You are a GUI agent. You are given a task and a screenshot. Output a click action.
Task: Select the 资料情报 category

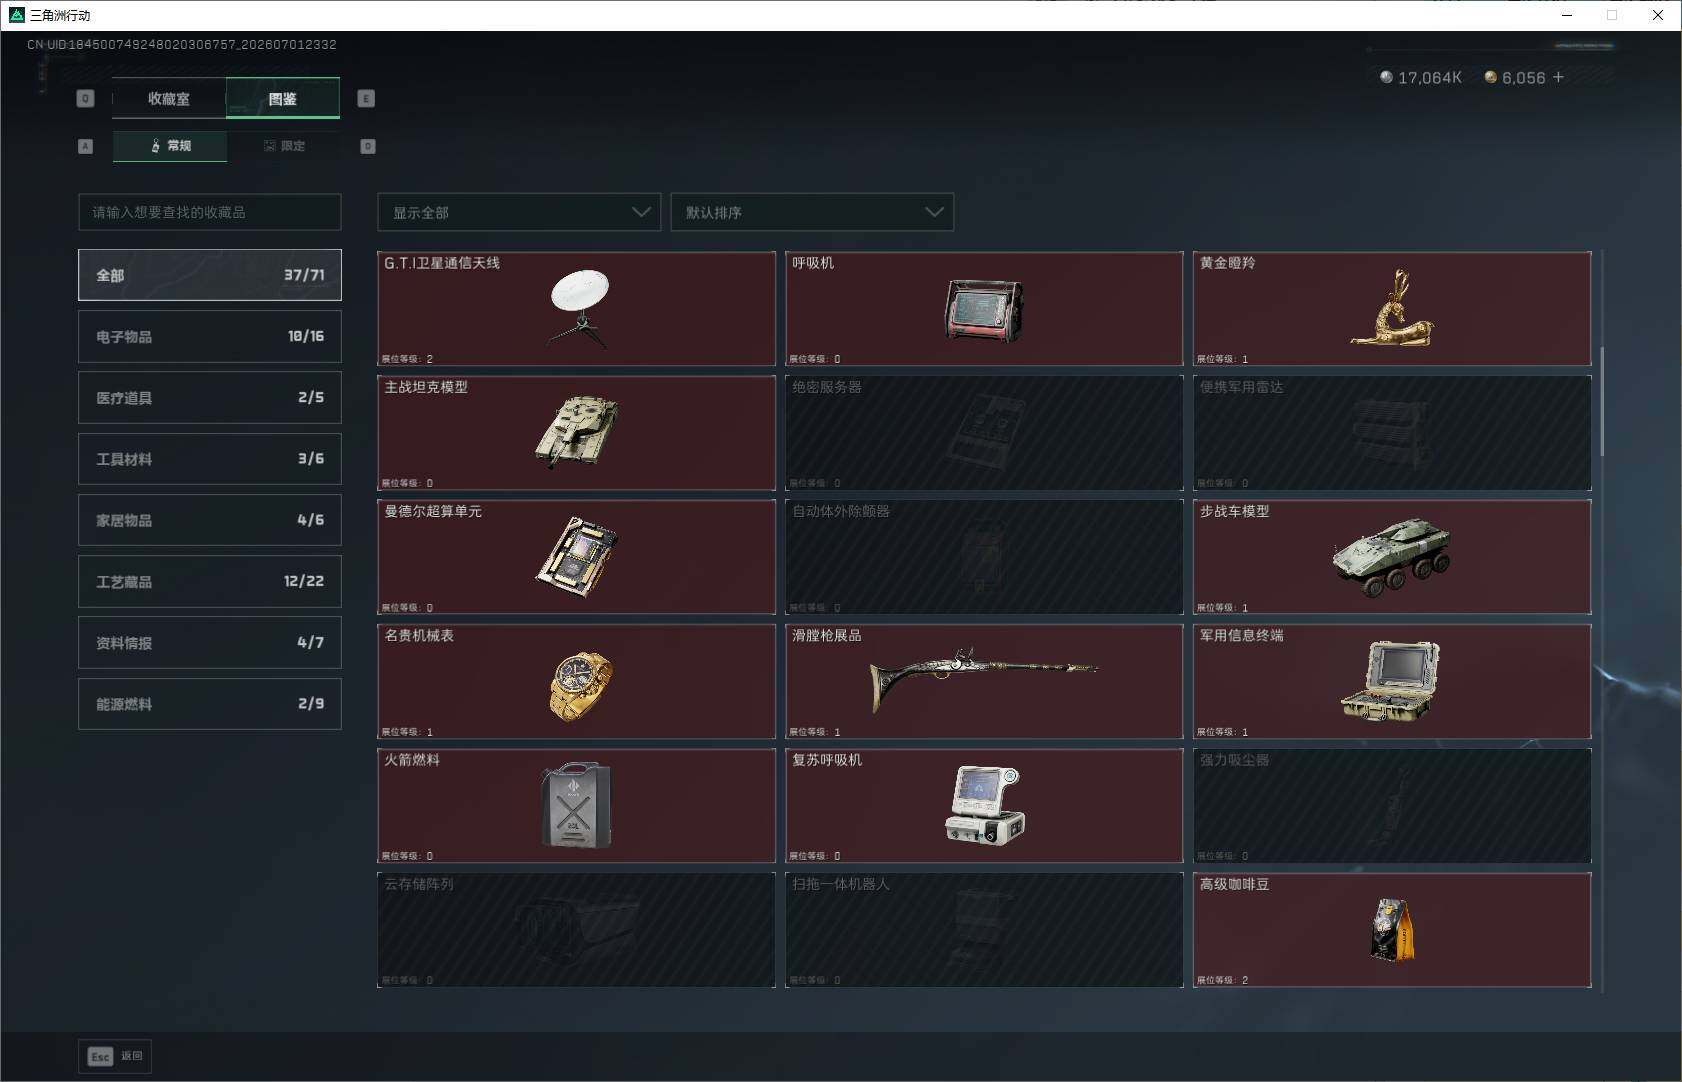click(x=210, y=642)
